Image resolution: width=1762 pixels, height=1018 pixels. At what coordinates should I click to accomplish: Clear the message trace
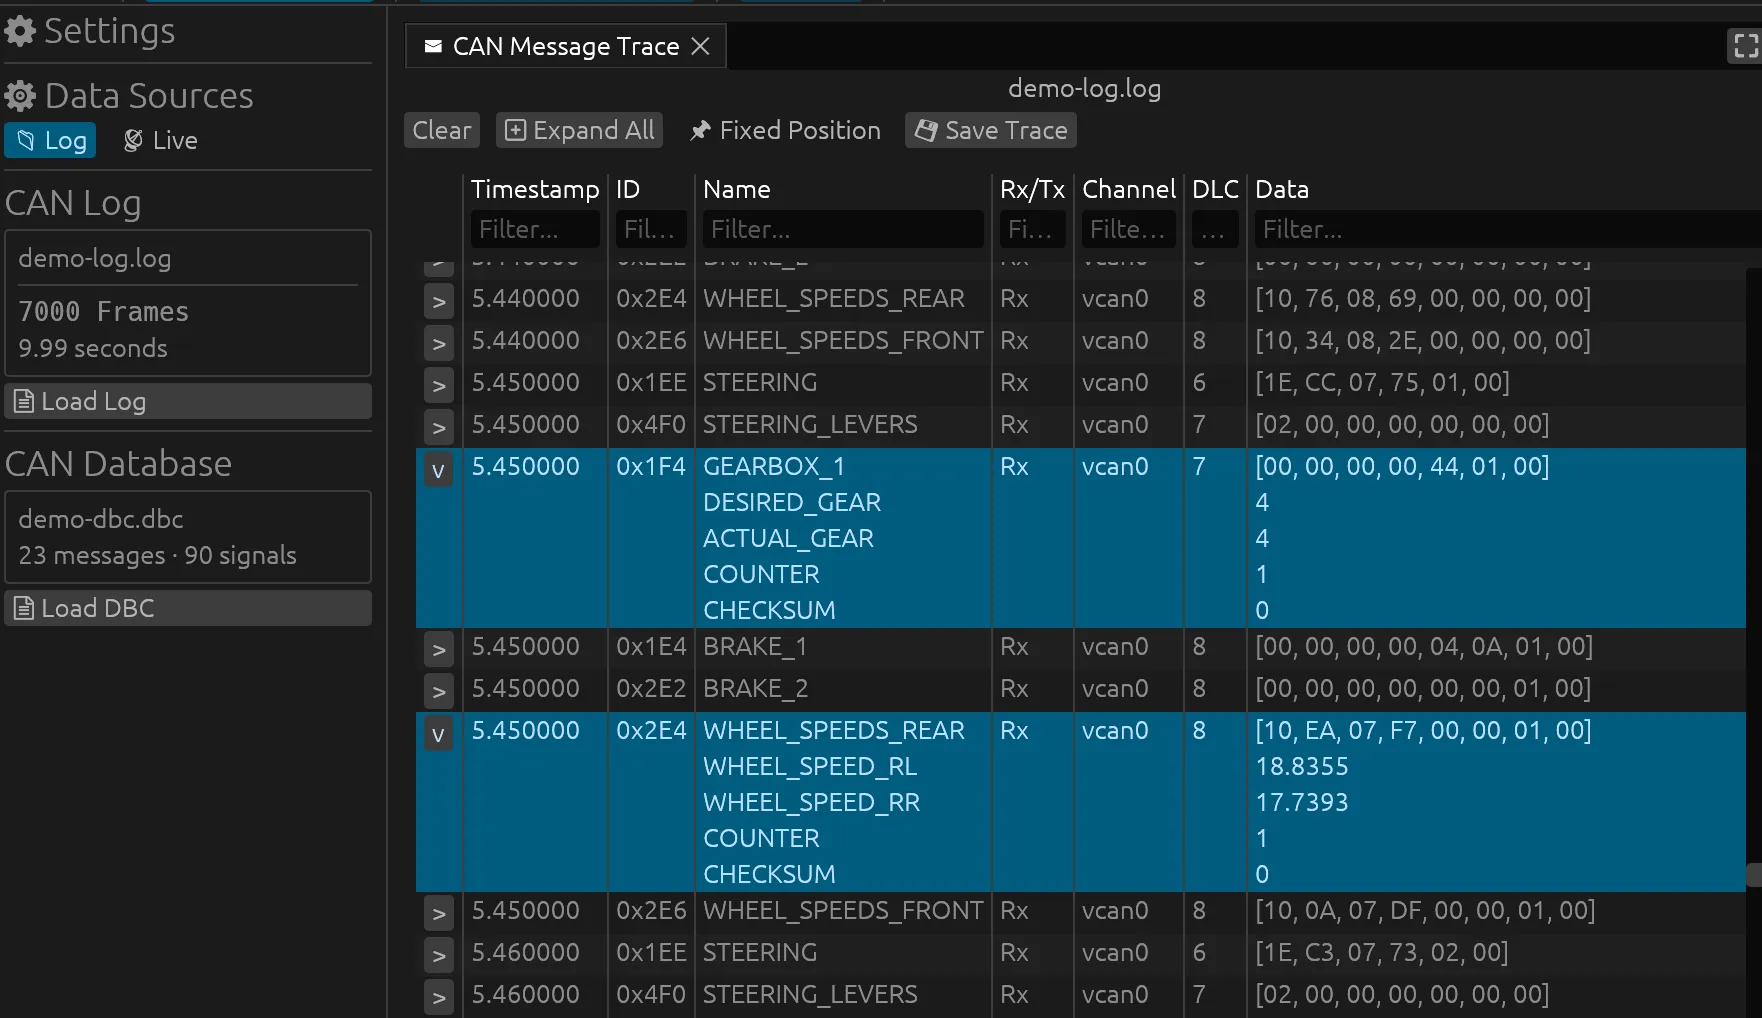pos(442,130)
